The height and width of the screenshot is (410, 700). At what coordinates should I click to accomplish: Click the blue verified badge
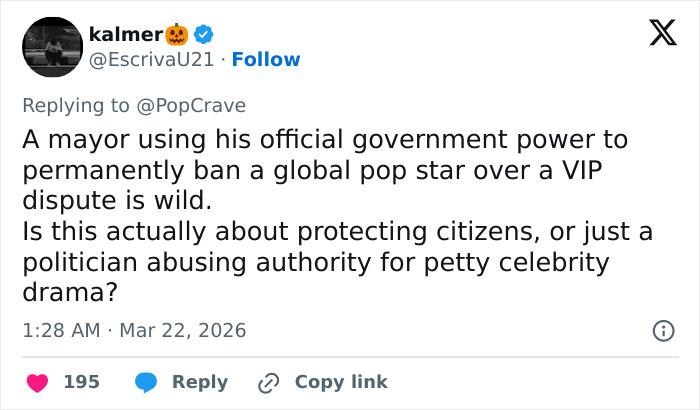pyautogui.click(x=203, y=34)
